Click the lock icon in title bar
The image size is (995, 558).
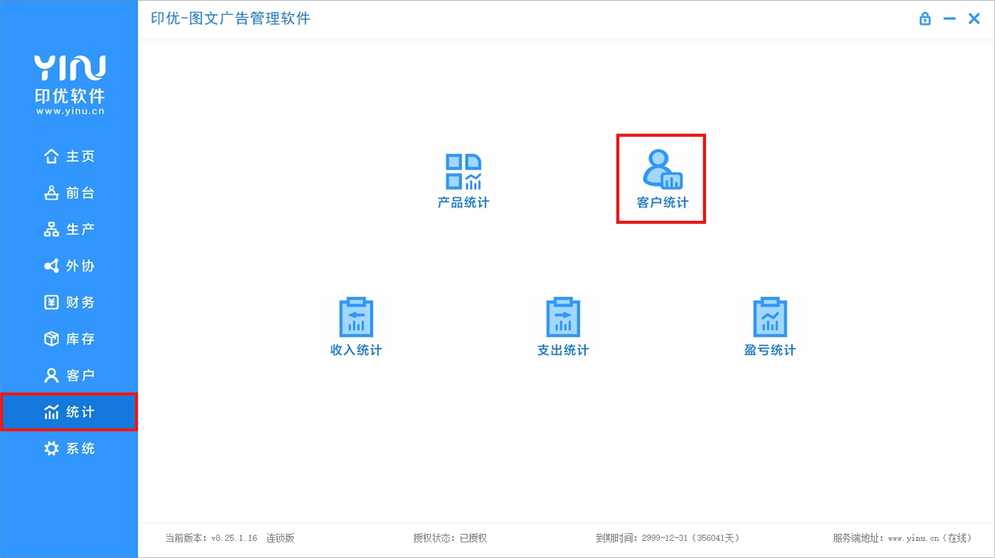(x=925, y=18)
